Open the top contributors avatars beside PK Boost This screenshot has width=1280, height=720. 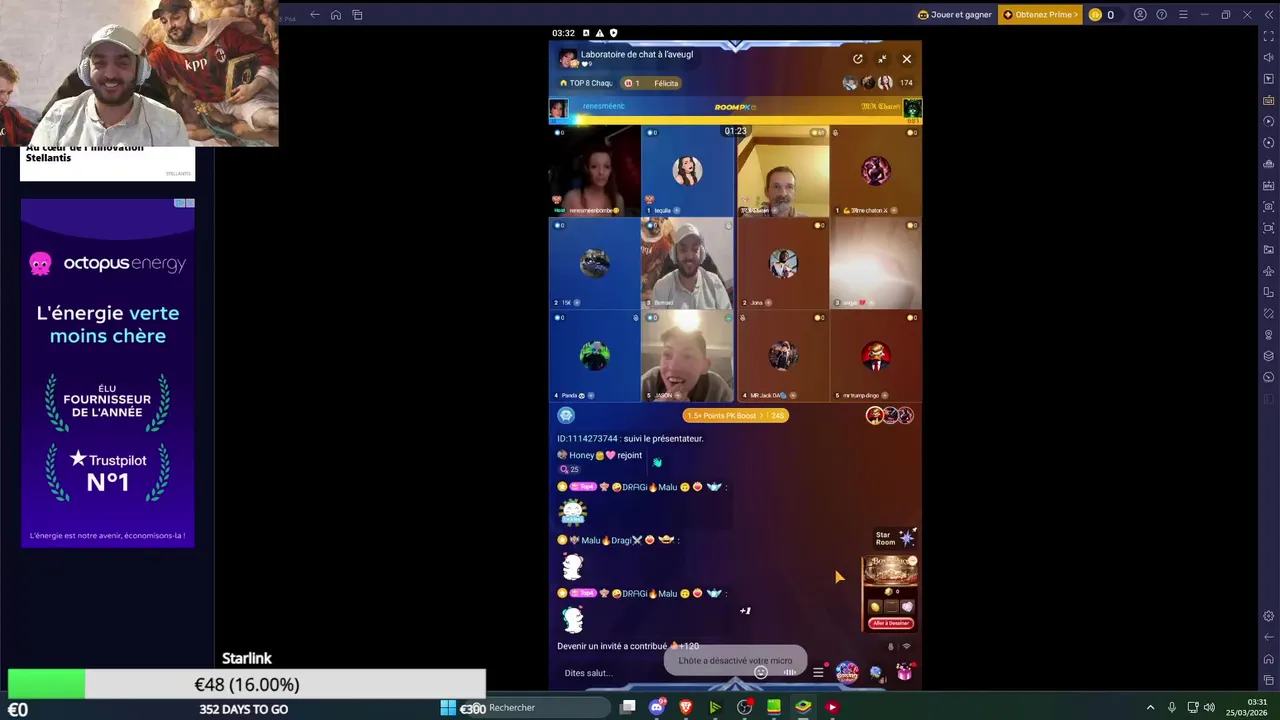[890, 415]
